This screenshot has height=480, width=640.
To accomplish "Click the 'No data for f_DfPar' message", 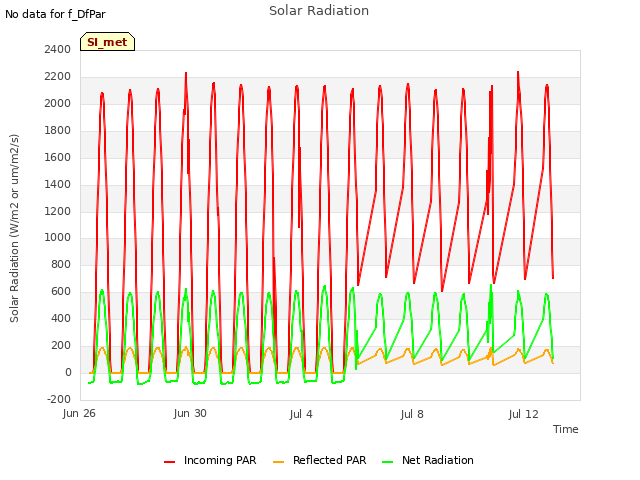I will 56,14.
